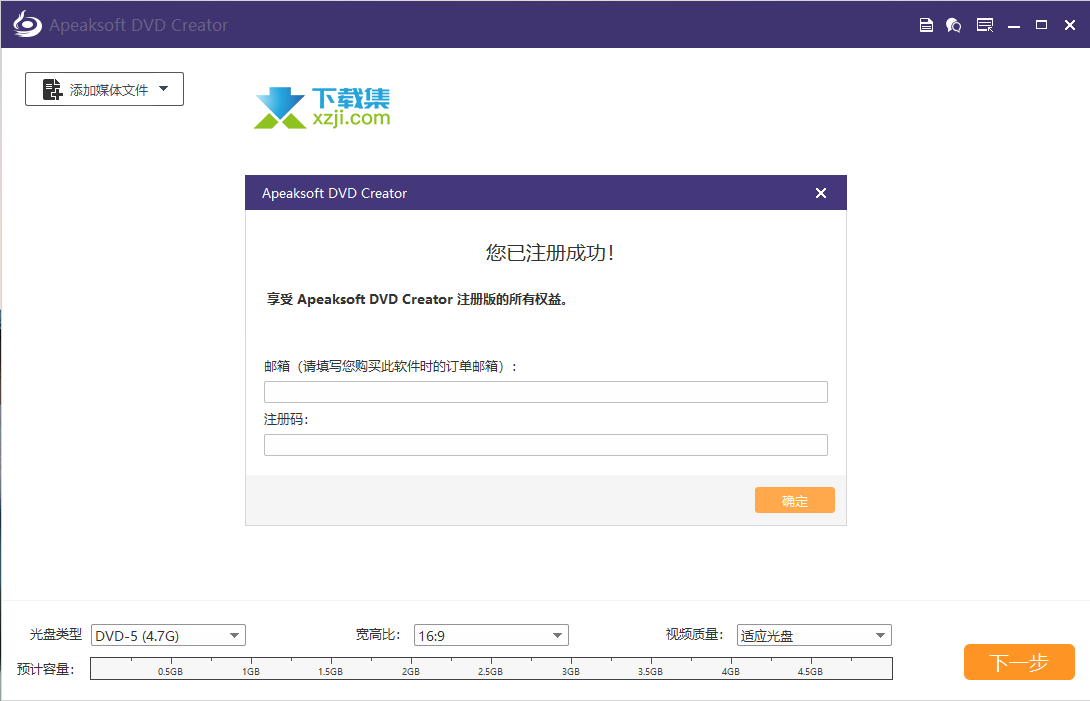Viewport: 1090px width, 701px height.
Task: Open the feedback chat icon in title bar
Action: 954,25
